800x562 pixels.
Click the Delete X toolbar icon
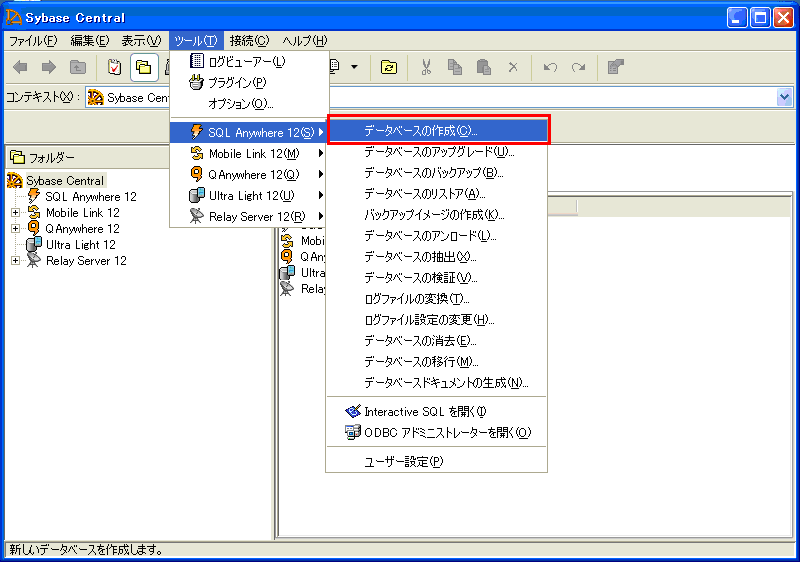[513, 67]
